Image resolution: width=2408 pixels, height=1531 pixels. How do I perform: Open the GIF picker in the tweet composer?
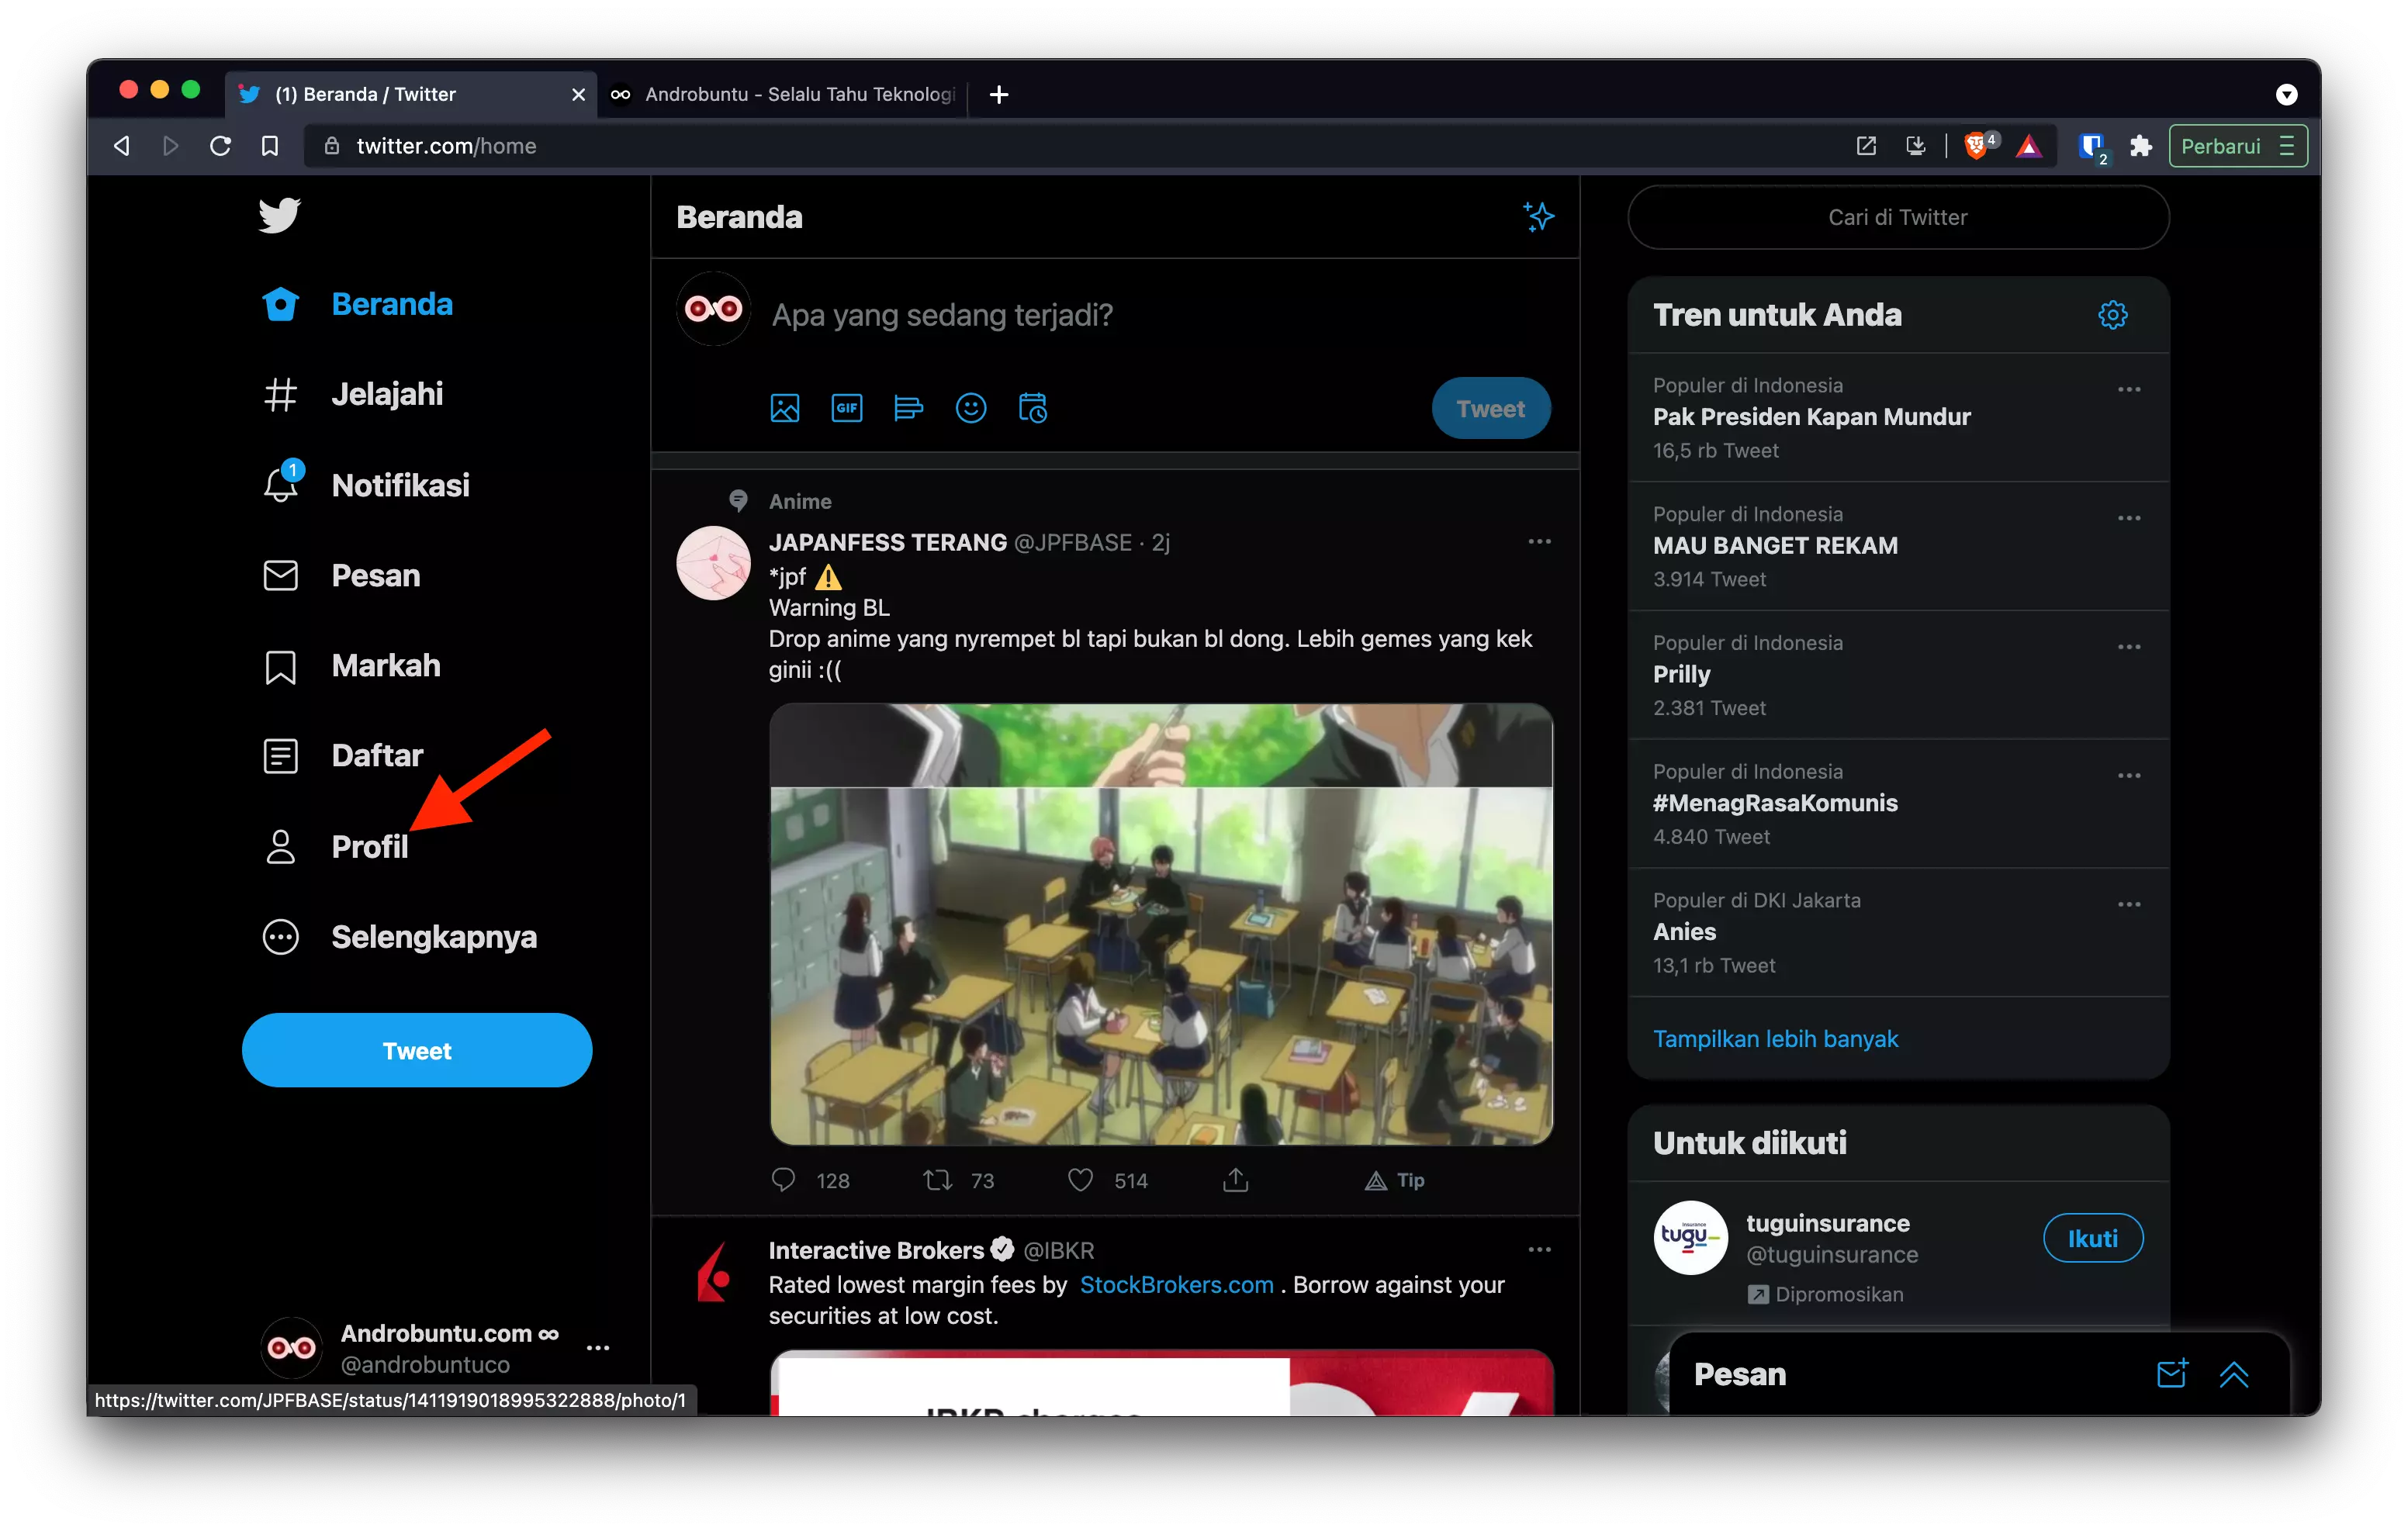click(846, 408)
